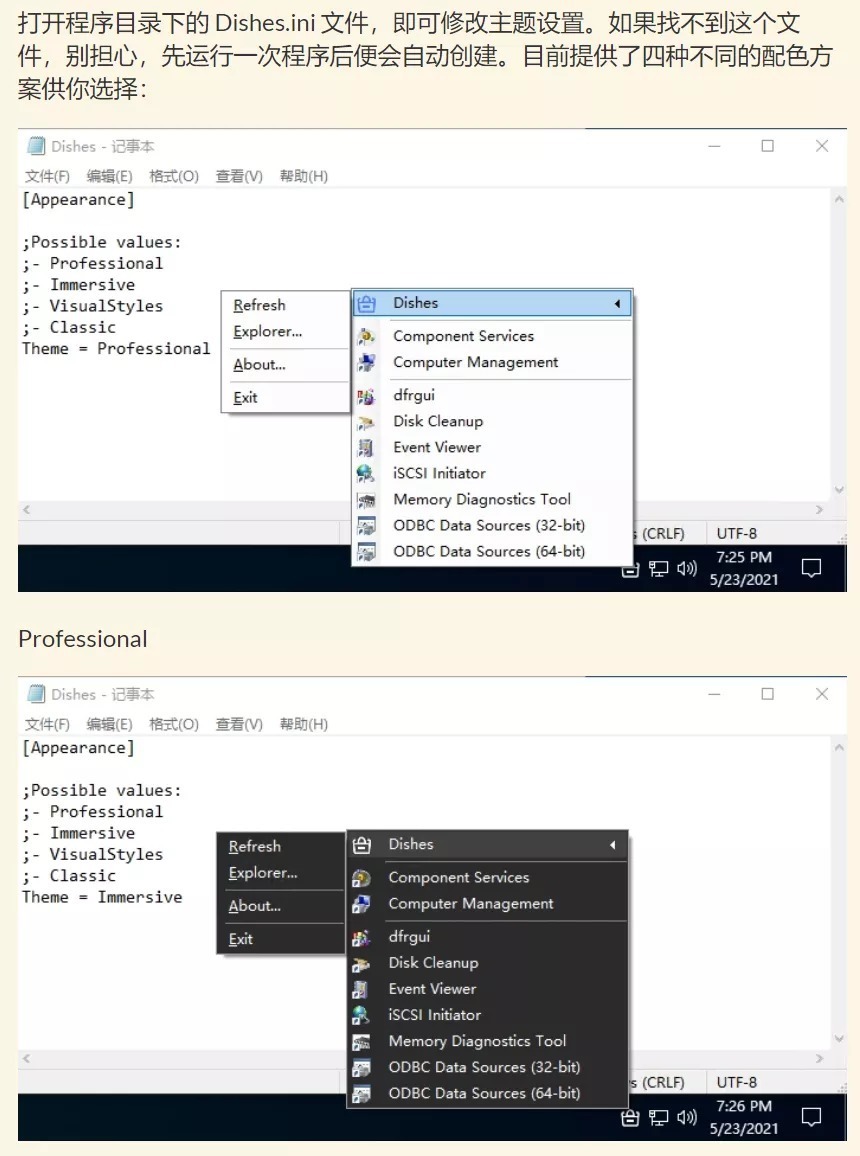Click UTF-8 status bar entry in upper Notepad
Screen dimensions: 860x1156
[x=737, y=534]
